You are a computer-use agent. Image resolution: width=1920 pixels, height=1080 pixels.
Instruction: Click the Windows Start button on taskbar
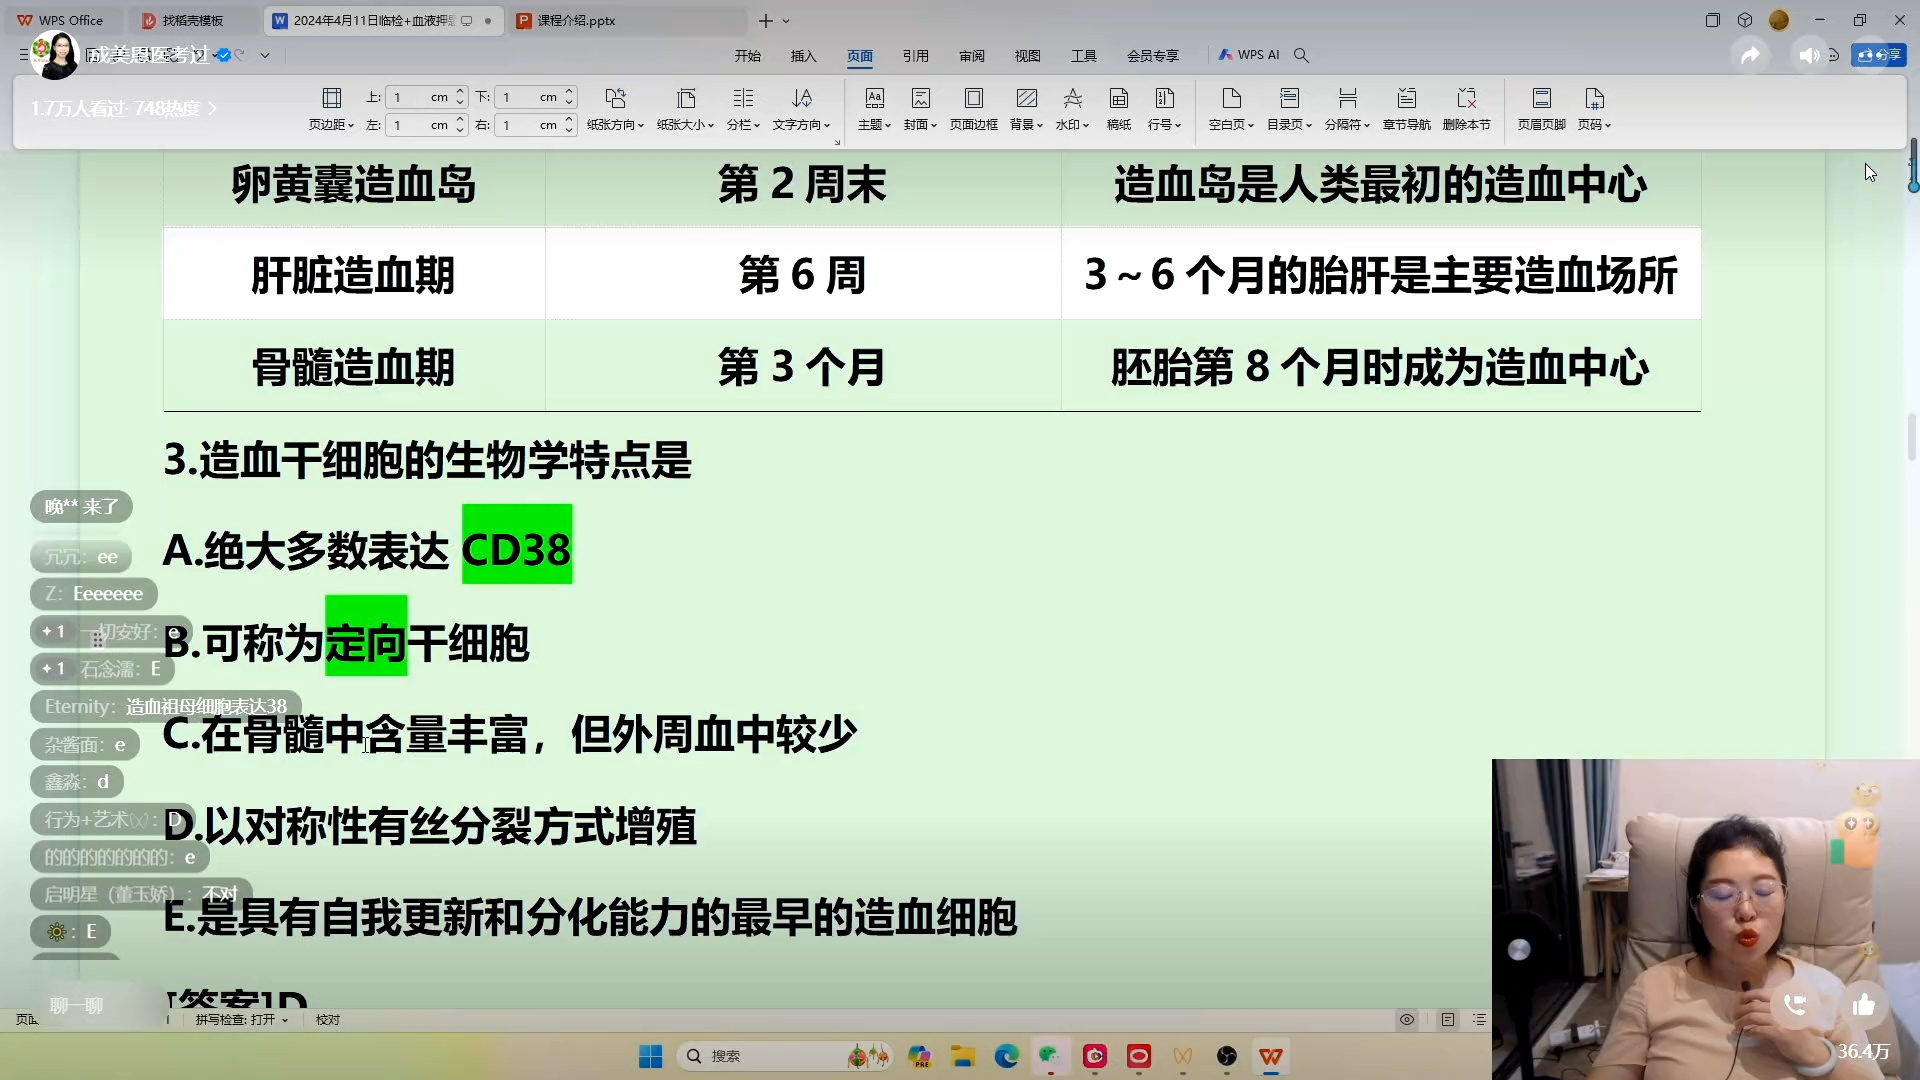[651, 1056]
